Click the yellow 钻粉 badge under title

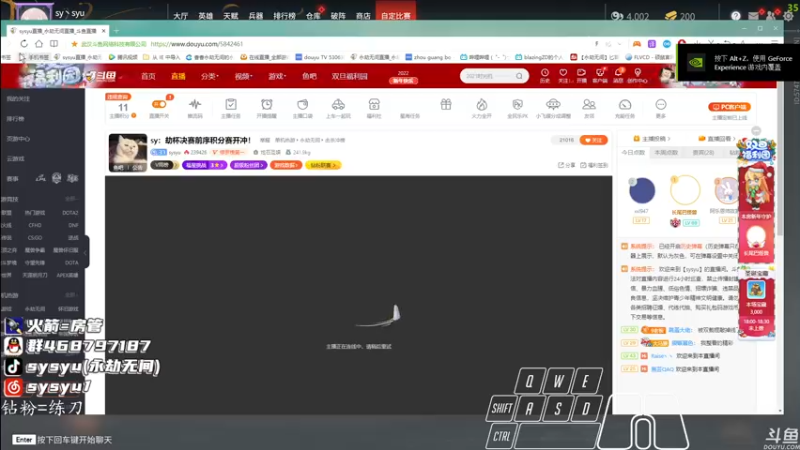[x=323, y=165]
